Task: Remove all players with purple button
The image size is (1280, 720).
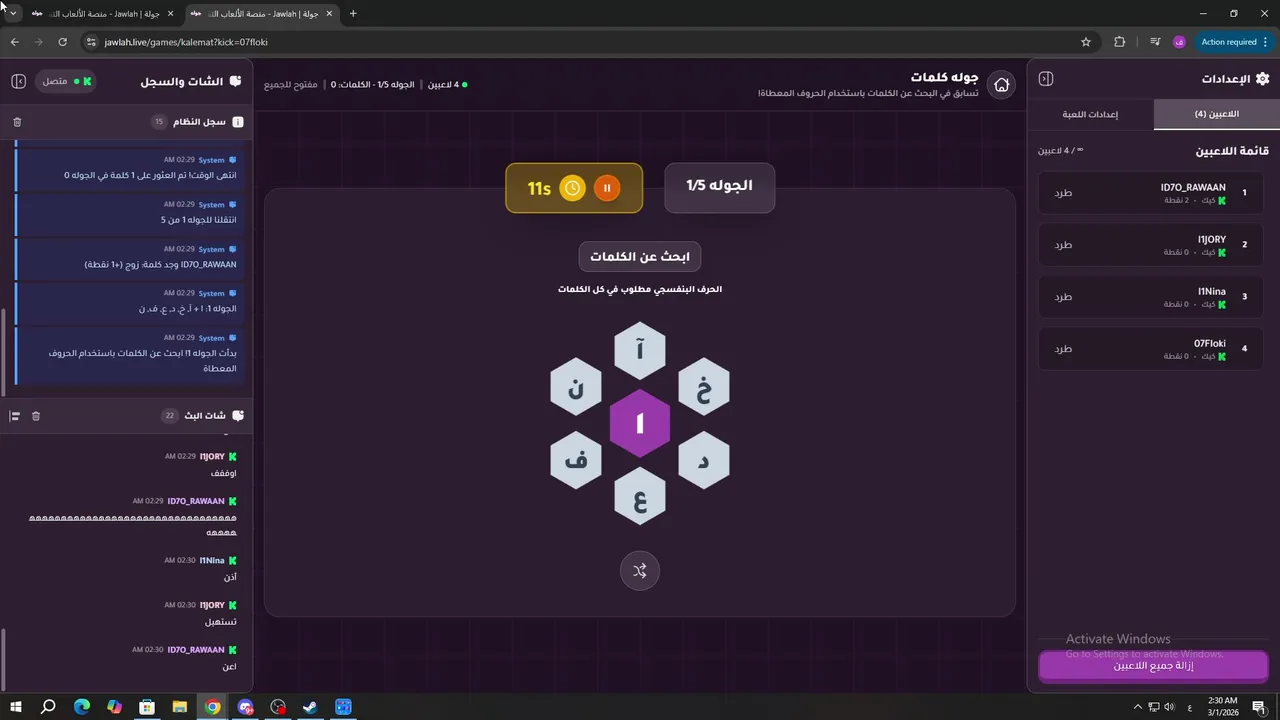Action: 1153,666
